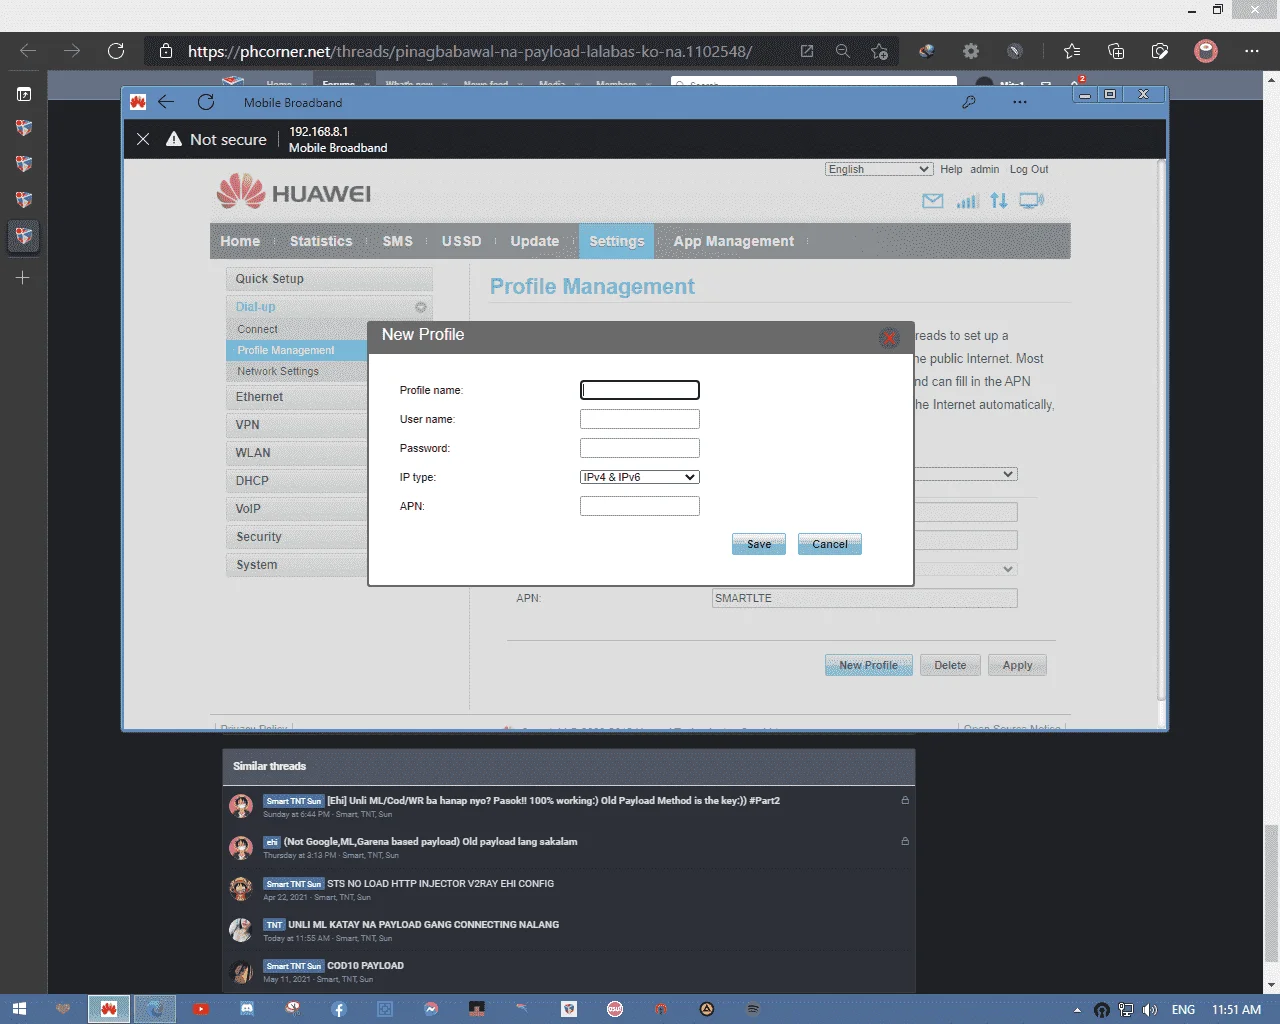Add this page to favorites
Viewport: 1280px width, 1024px height.
(x=879, y=51)
